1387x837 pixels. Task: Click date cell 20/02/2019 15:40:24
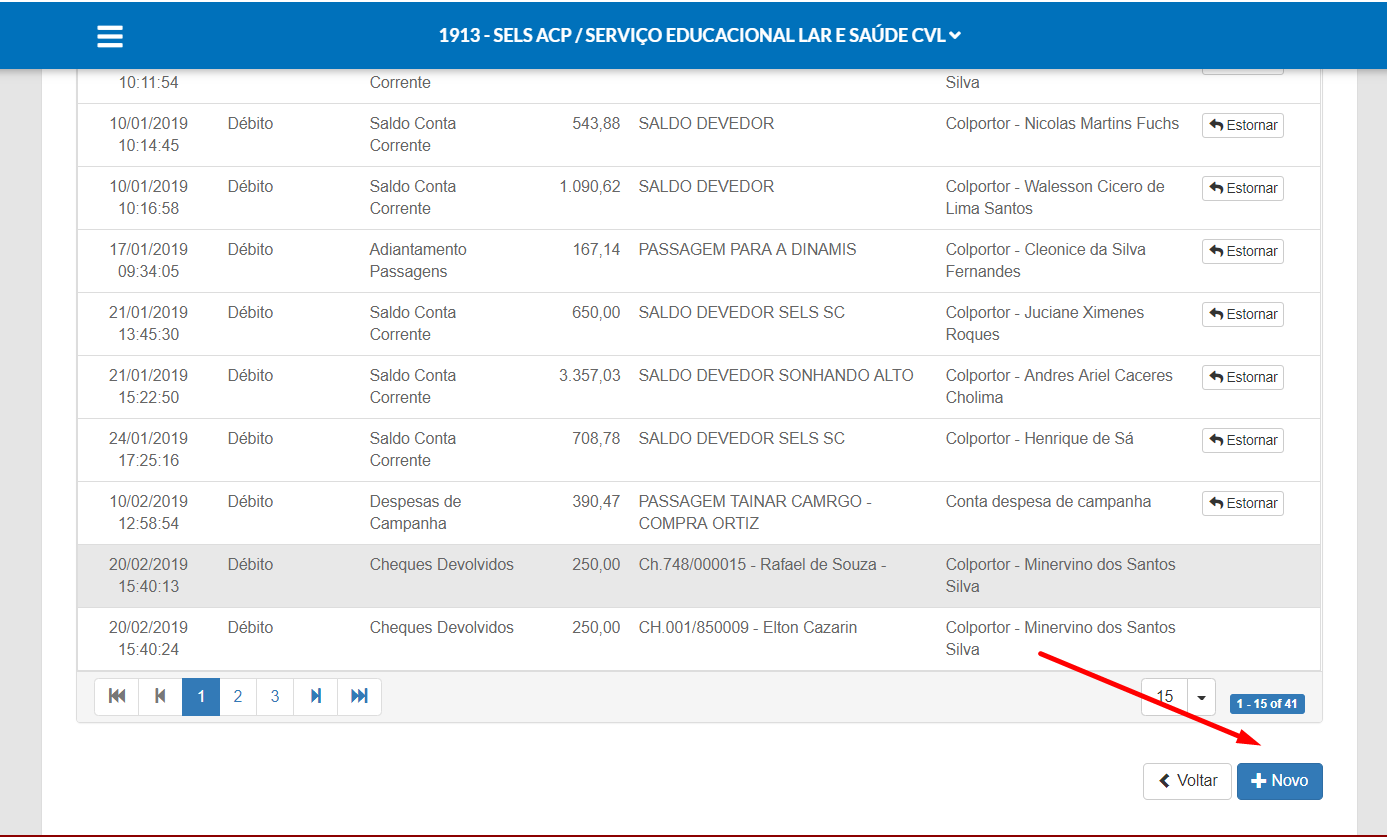[x=149, y=639]
